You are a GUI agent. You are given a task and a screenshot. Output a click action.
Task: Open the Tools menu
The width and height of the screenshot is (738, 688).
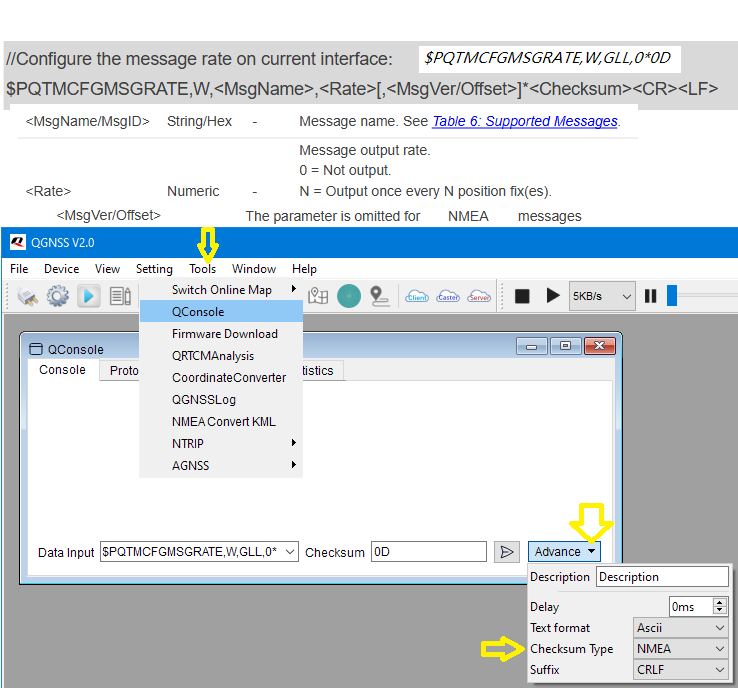click(202, 269)
